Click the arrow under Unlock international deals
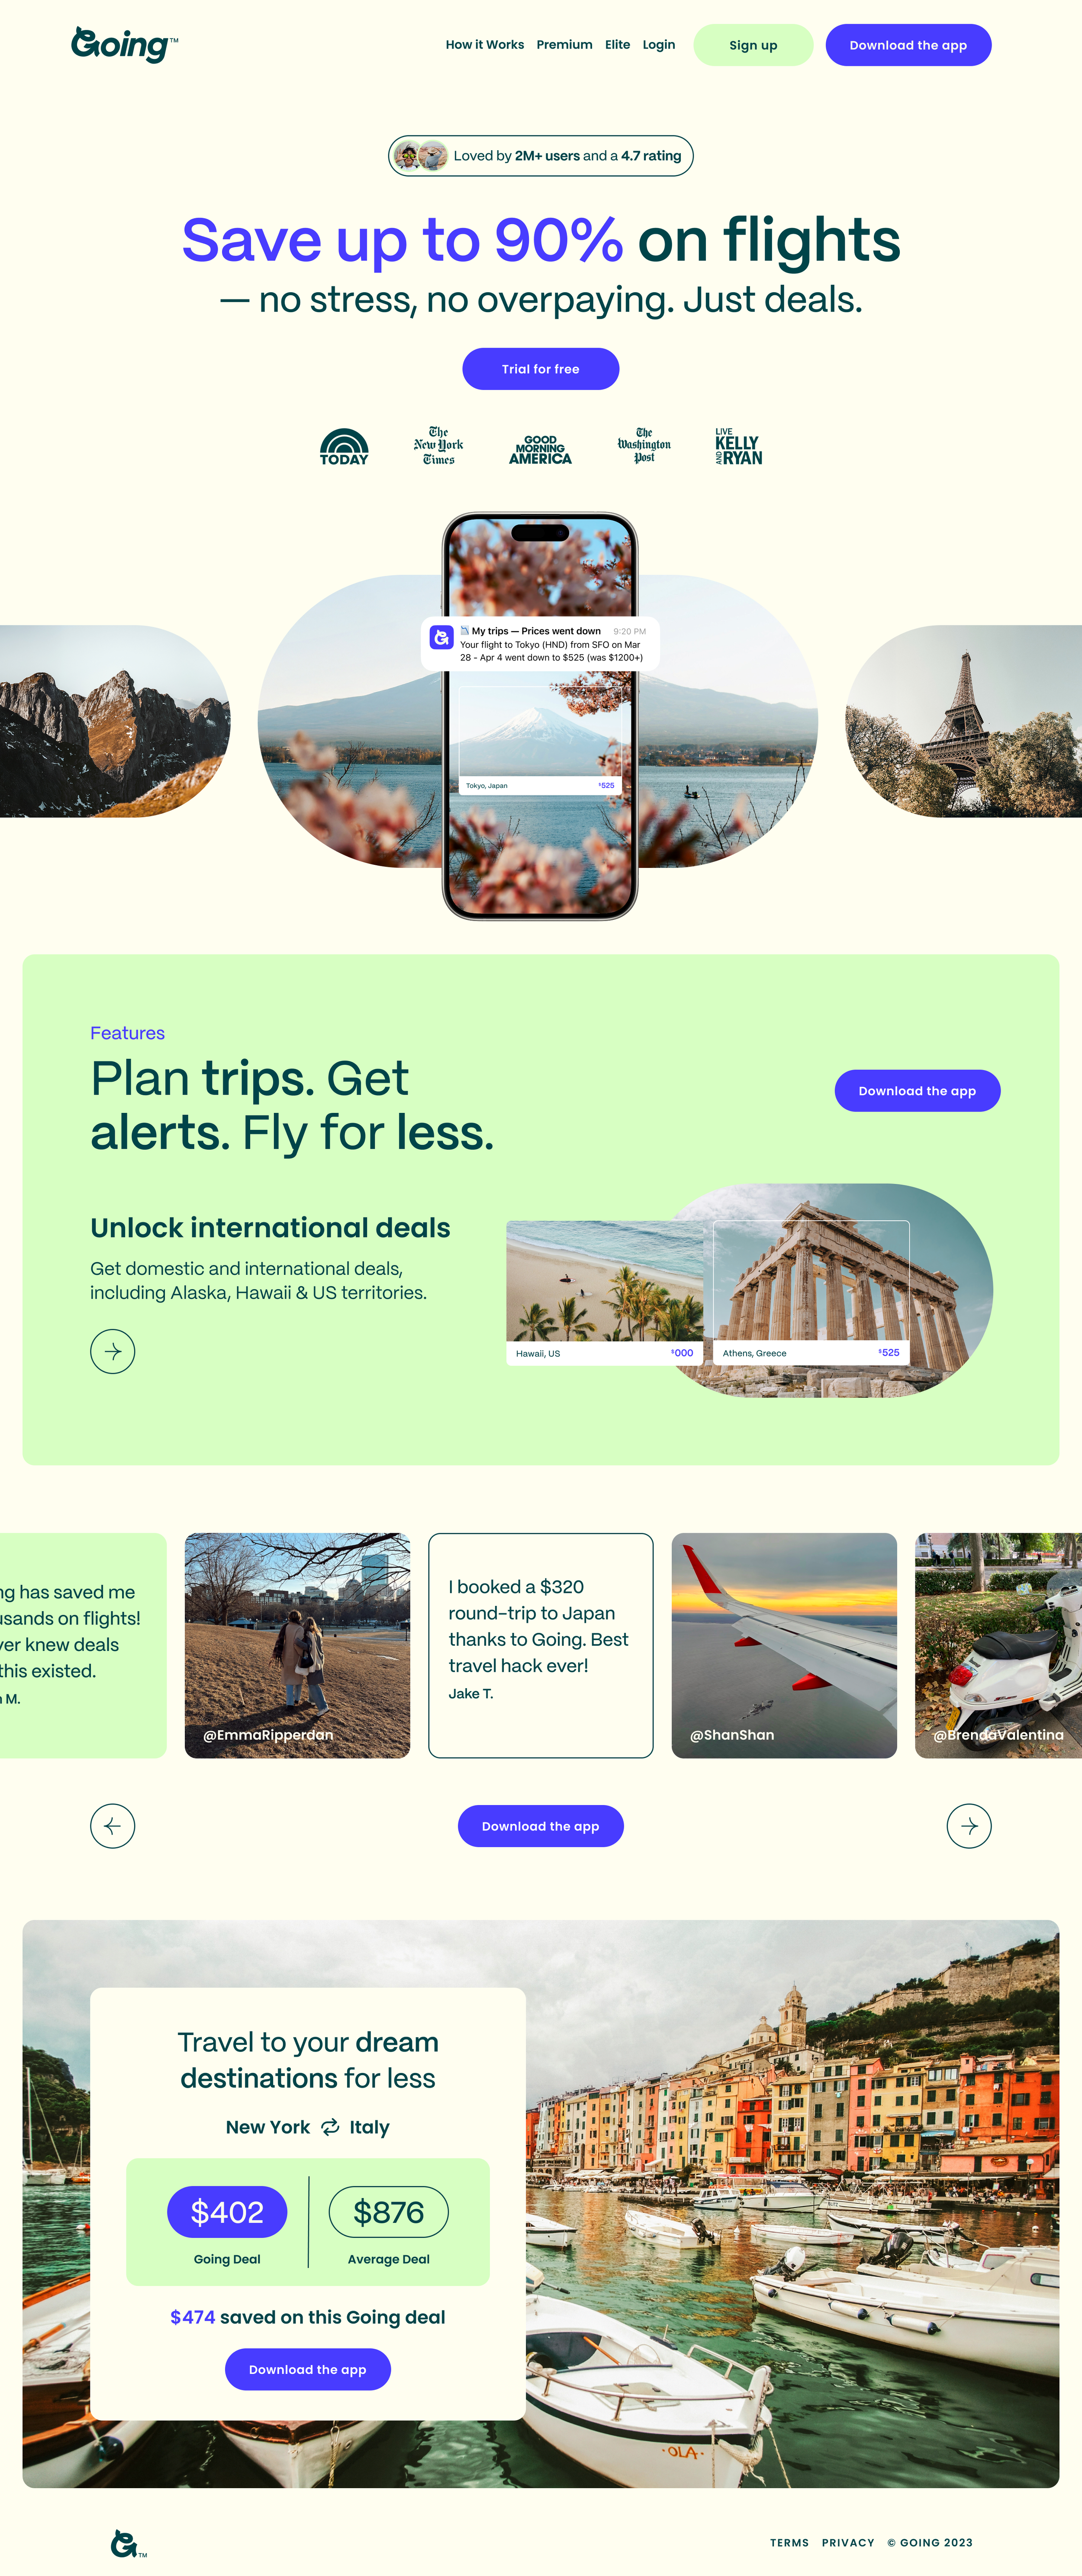The height and width of the screenshot is (2576, 1082). [x=113, y=1351]
